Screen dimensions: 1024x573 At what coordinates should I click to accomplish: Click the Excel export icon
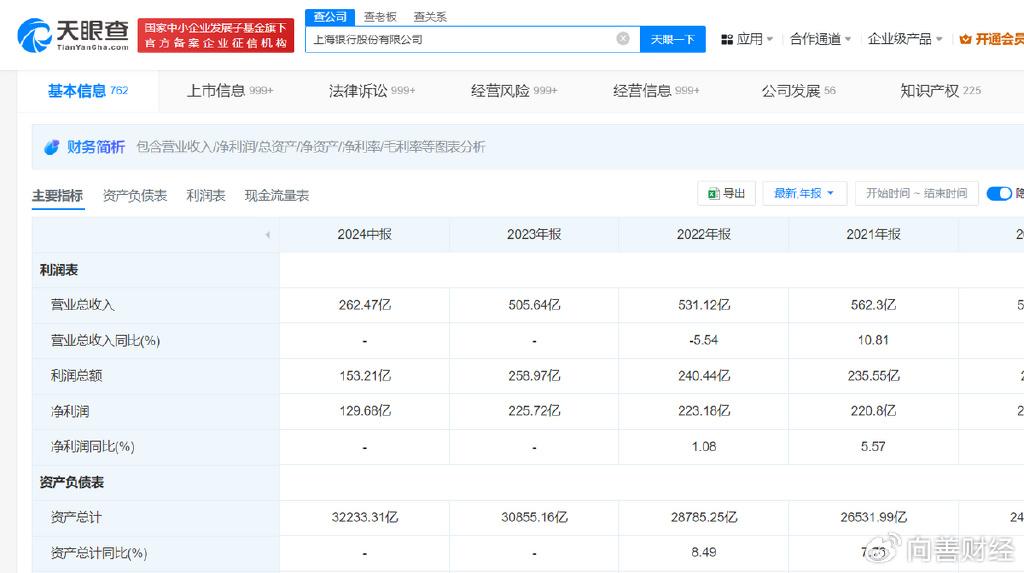[x=714, y=193]
